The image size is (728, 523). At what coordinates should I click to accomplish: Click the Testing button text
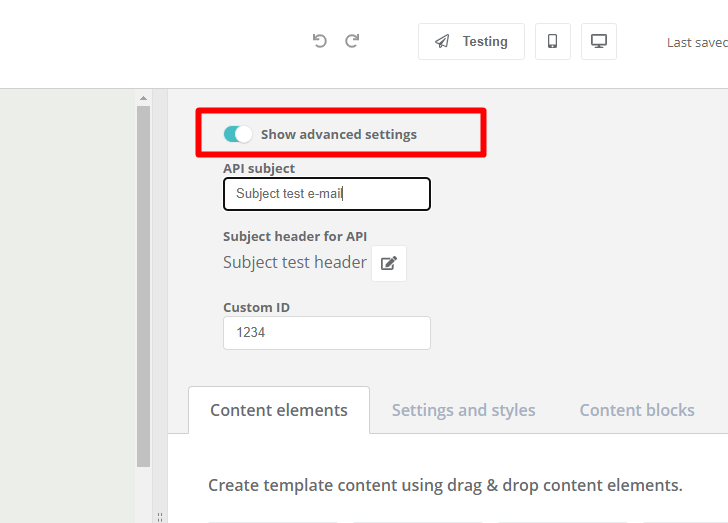(485, 41)
